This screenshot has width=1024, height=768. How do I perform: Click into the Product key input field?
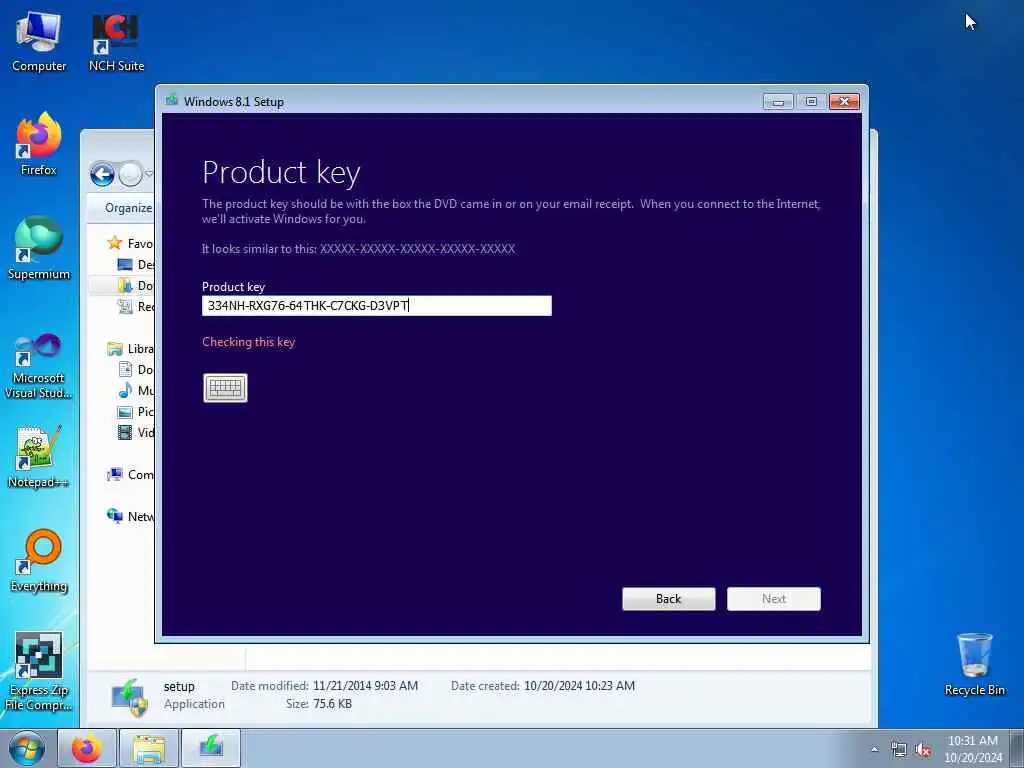click(377, 306)
